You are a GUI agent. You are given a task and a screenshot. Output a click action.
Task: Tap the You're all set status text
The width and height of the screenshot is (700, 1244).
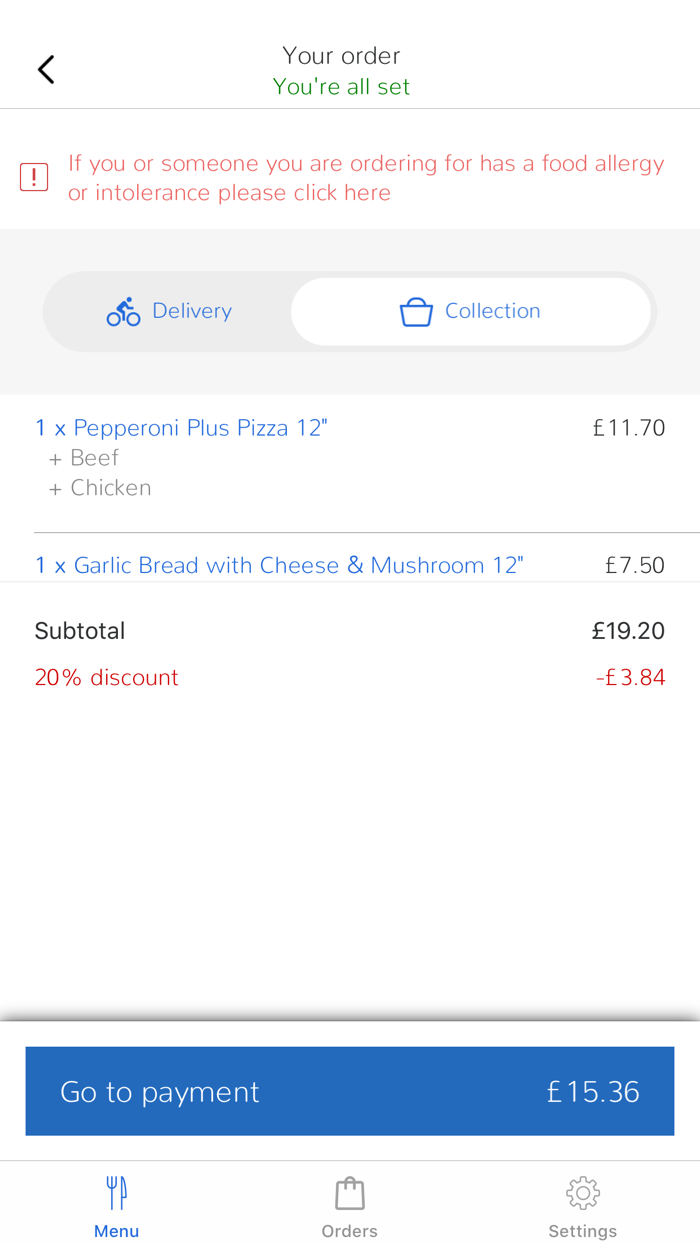[x=341, y=86]
